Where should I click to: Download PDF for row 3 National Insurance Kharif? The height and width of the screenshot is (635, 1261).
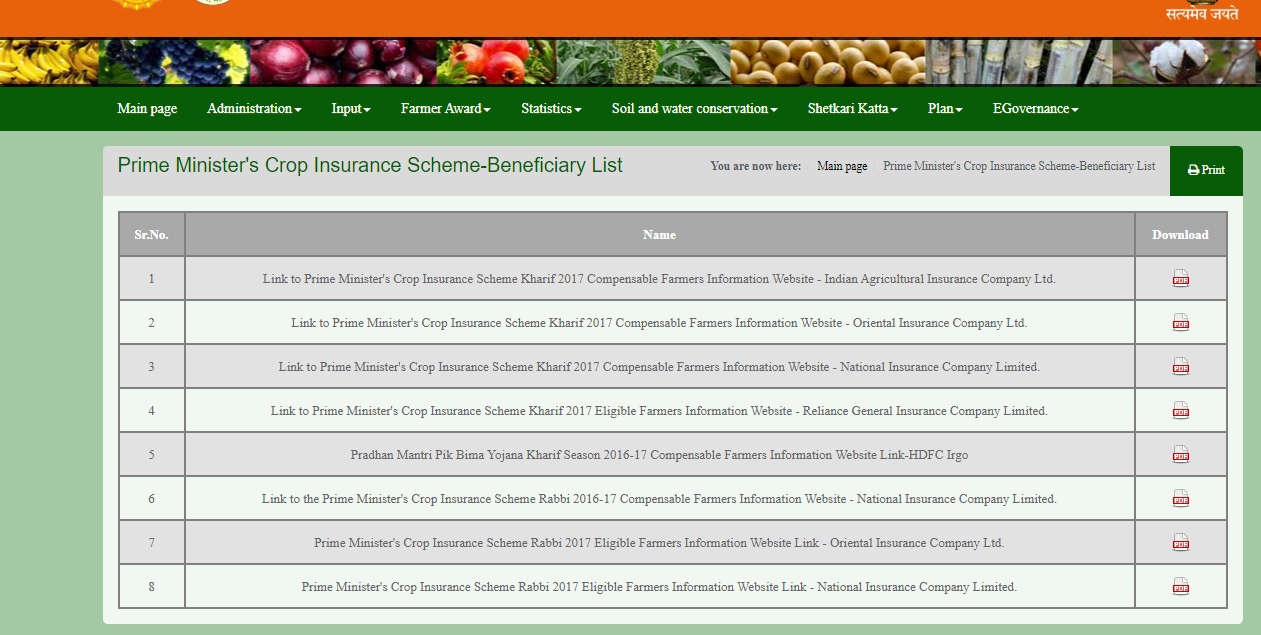tap(1180, 367)
